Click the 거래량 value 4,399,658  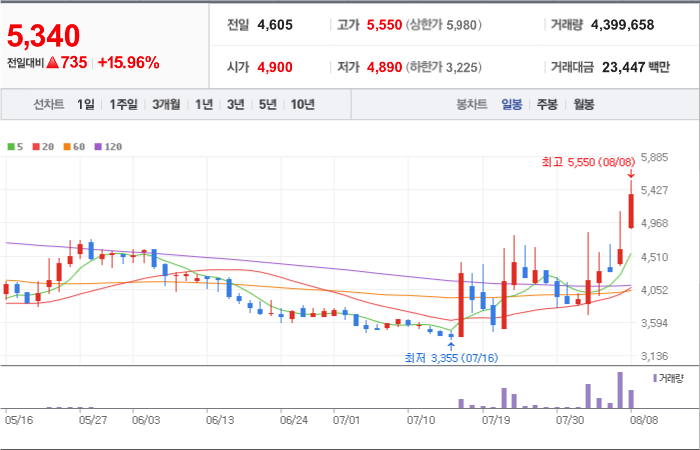coord(622,25)
